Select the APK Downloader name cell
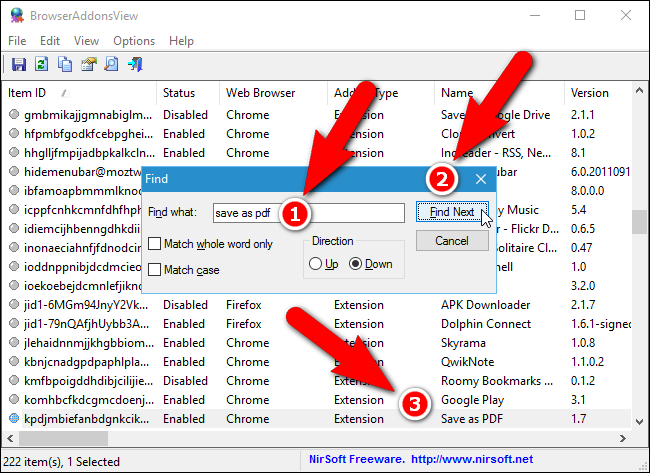650x473 pixels. click(485, 305)
